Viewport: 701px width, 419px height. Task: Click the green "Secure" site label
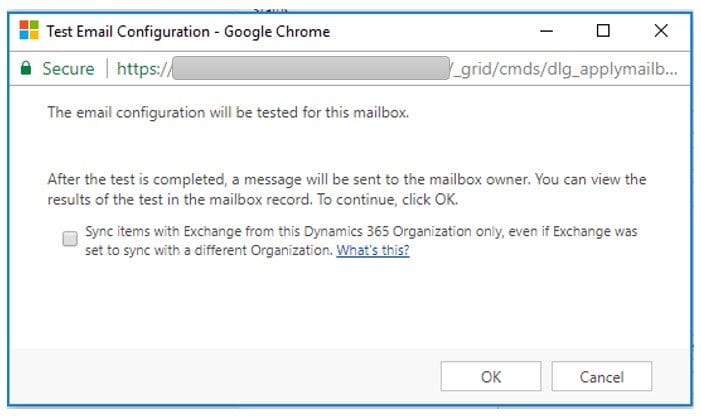68,69
